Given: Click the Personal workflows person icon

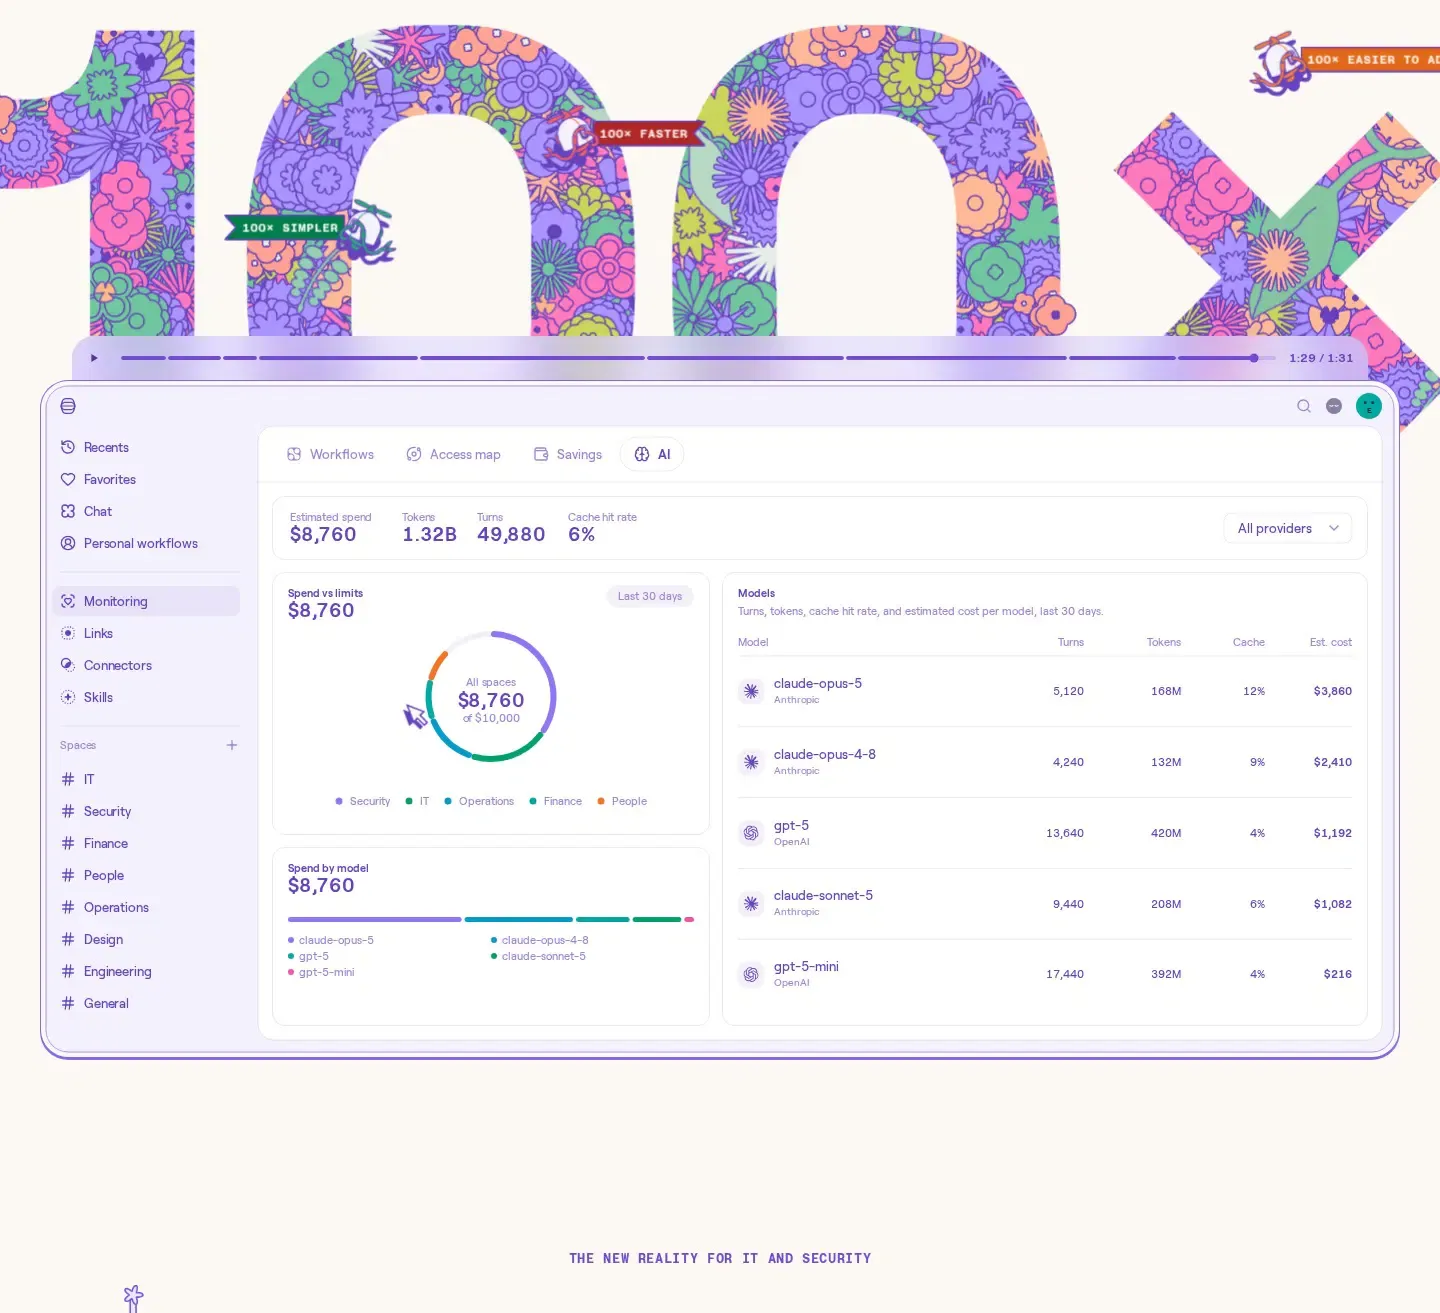Looking at the screenshot, I should (x=68, y=543).
